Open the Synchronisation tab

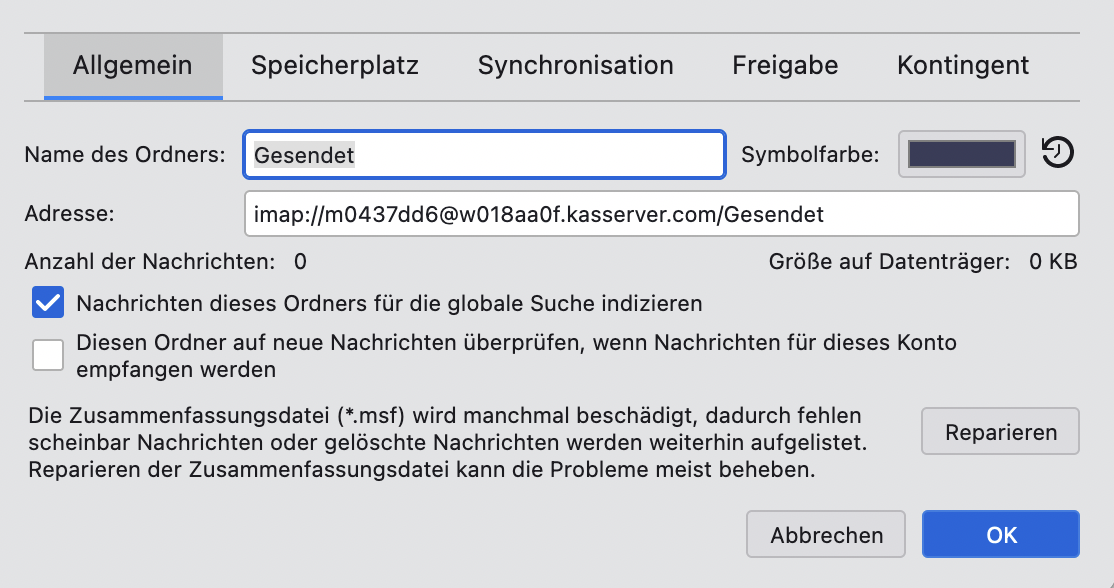coord(575,66)
